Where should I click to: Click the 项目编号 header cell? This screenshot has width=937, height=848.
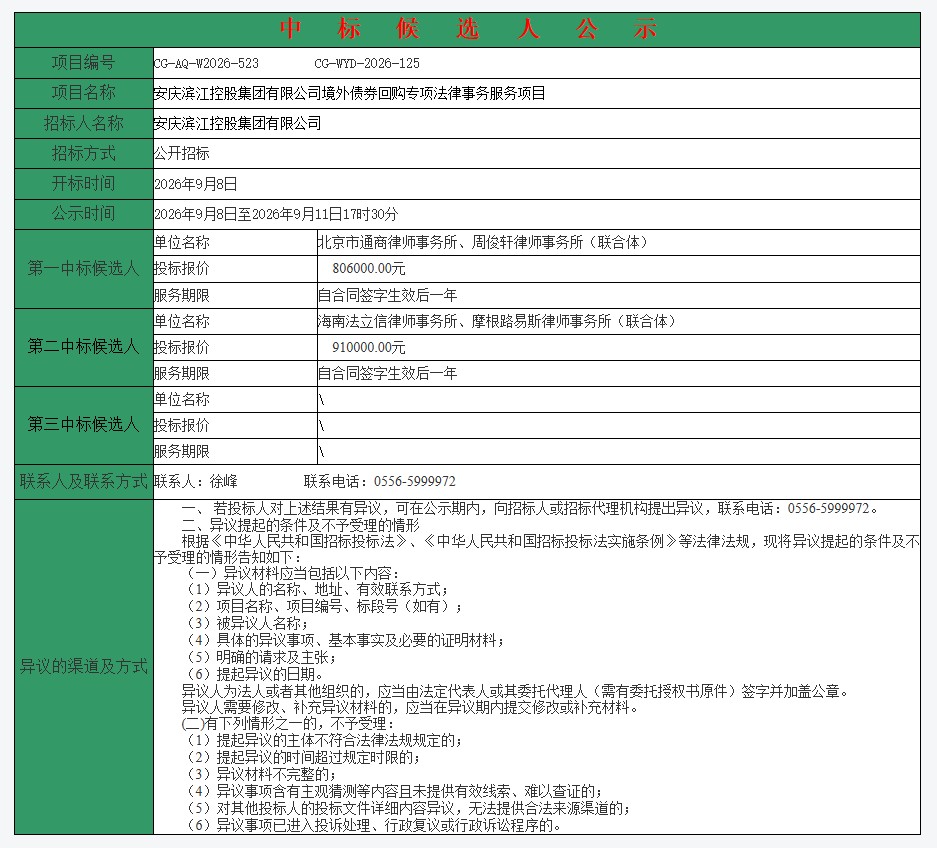click(84, 63)
